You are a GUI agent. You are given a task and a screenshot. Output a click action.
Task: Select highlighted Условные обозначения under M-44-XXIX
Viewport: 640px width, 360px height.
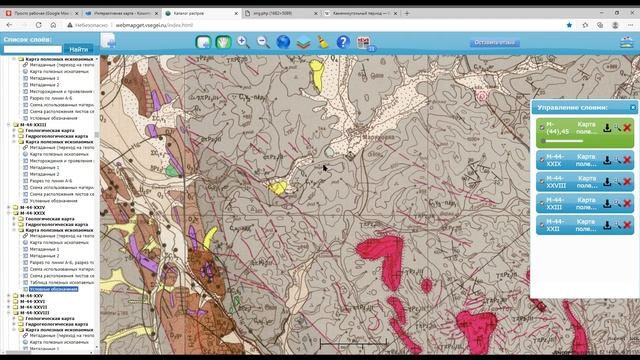pyautogui.click(x=53, y=289)
